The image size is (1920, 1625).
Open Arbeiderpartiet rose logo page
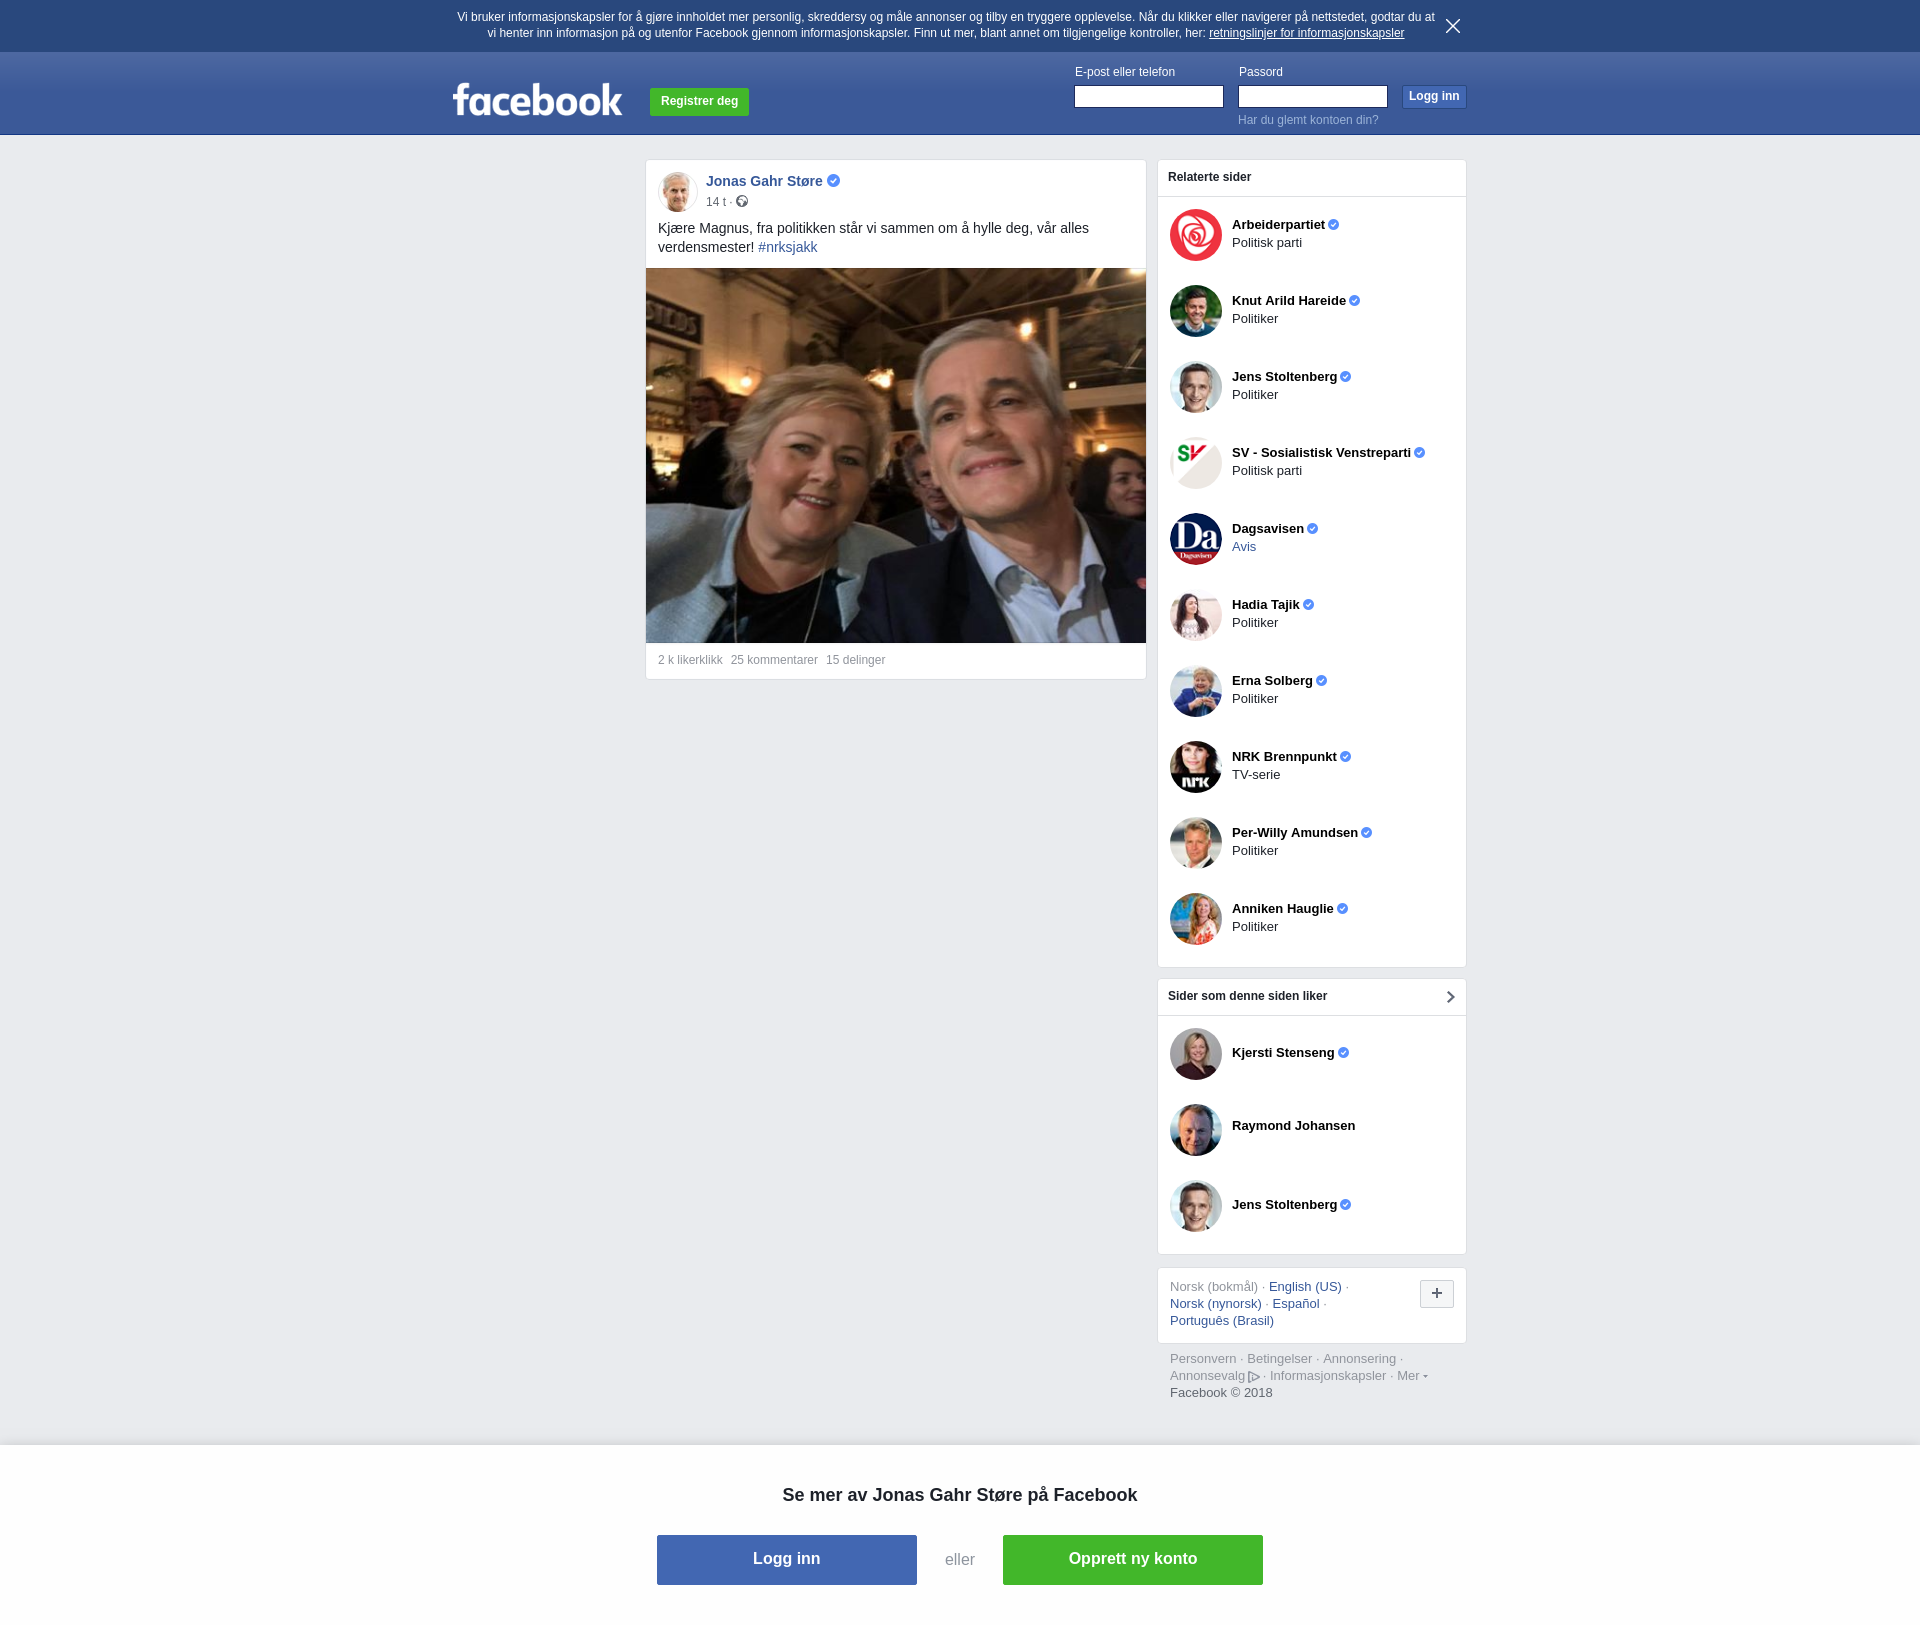click(1195, 235)
